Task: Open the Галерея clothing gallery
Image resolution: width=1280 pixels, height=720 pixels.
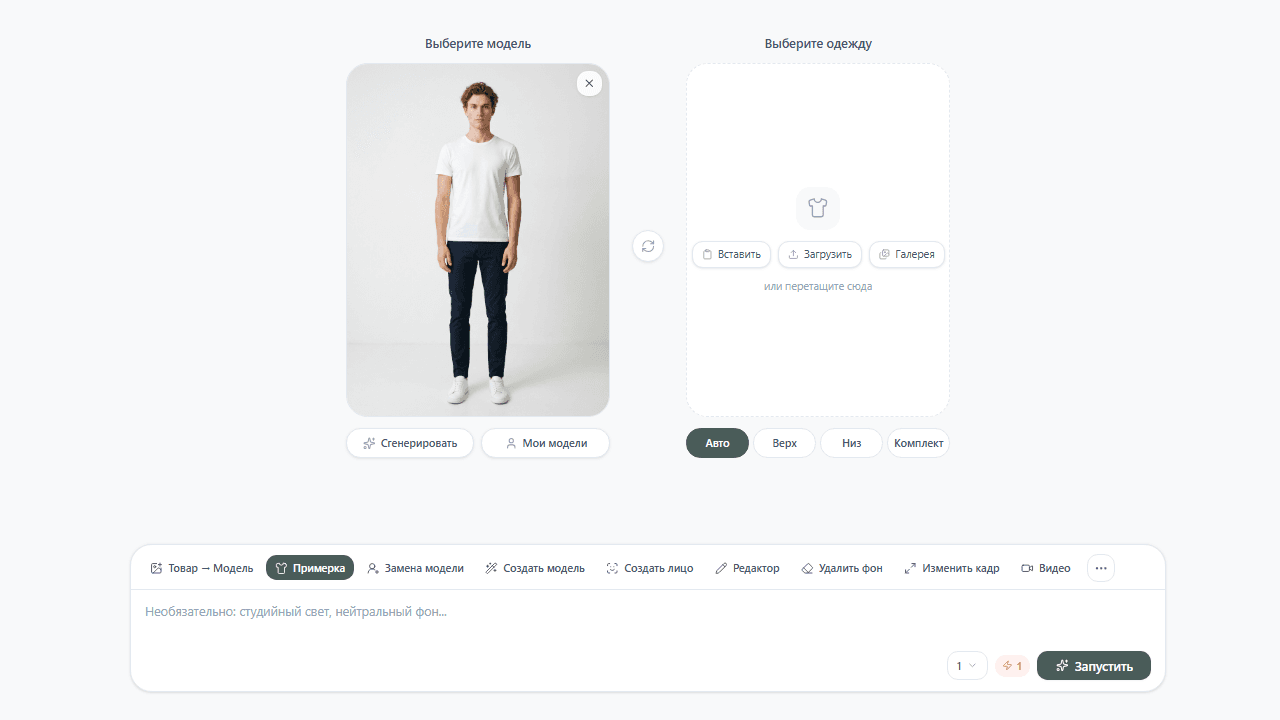Action: click(x=906, y=254)
